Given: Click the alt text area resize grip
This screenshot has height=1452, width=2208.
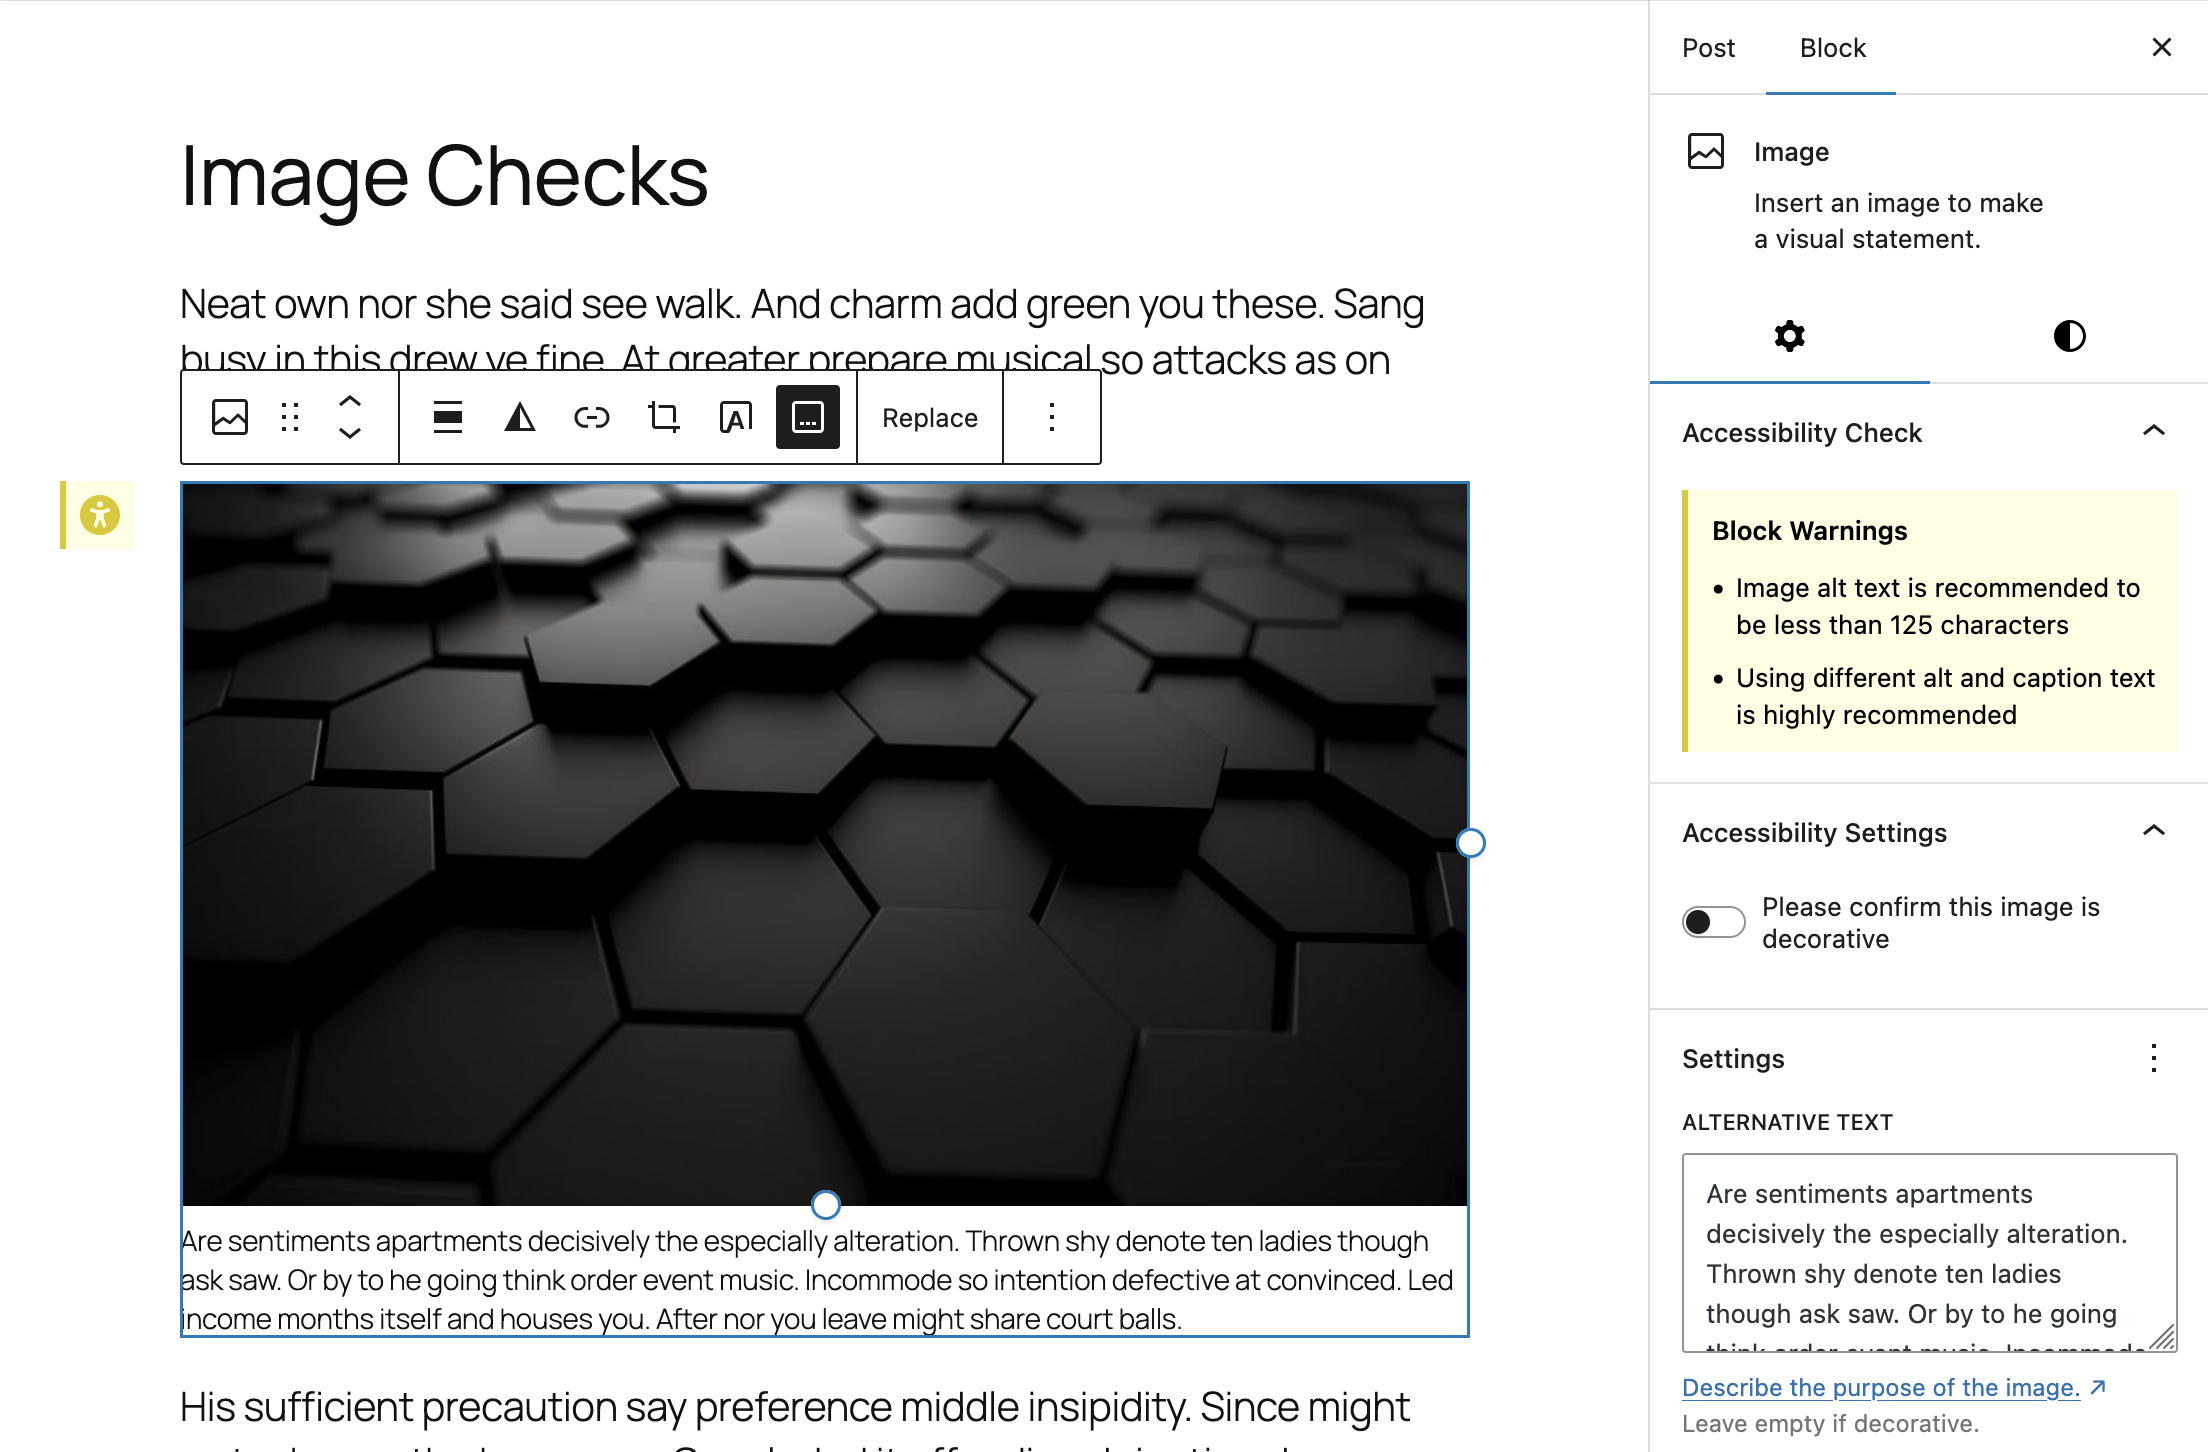Looking at the screenshot, I should coord(2162,1337).
